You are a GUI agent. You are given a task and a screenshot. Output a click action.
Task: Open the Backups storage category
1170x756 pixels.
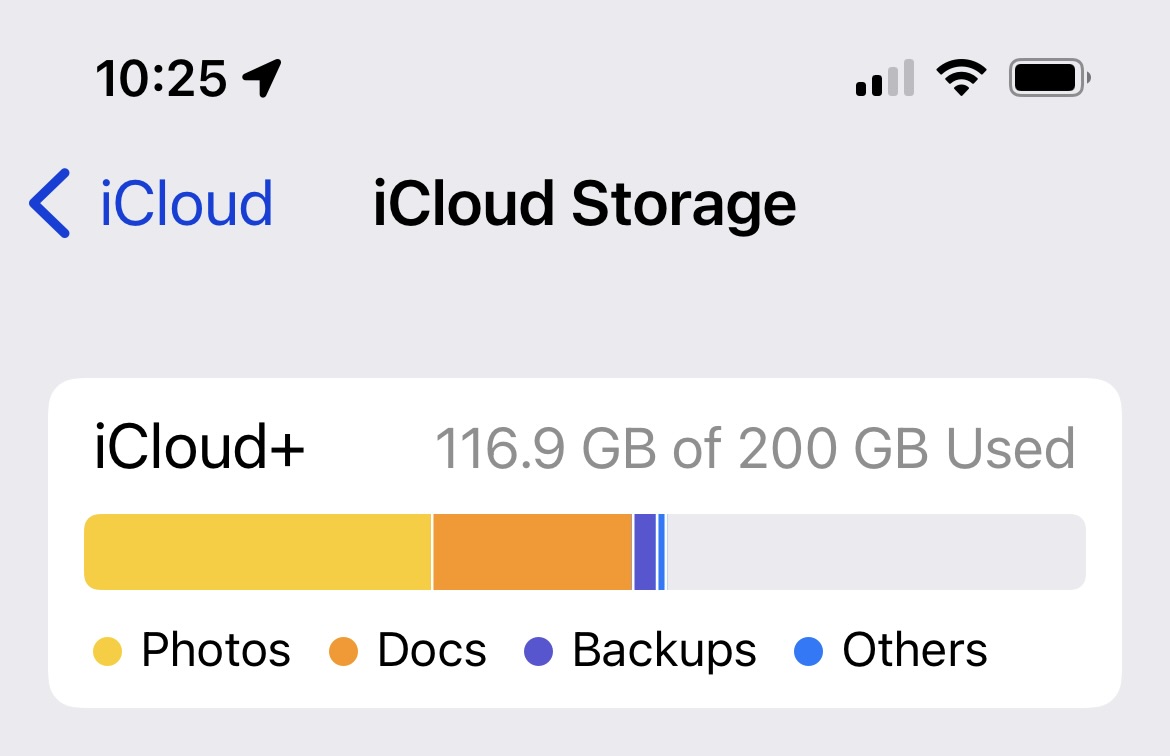coord(662,650)
